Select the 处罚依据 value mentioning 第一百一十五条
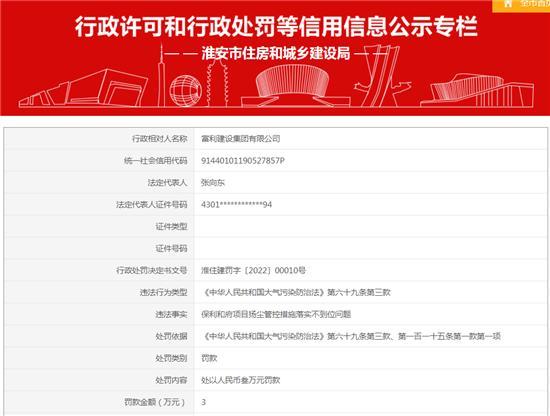Image resolution: width=550 pixels, height=416 pixels. pyautogui.click(x=351, y=336)
